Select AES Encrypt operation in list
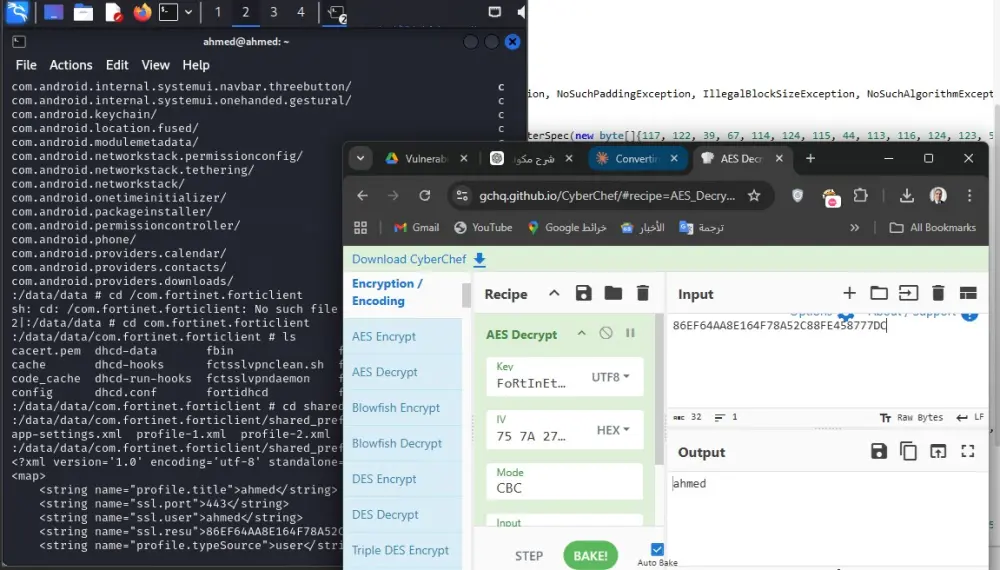Screen dimensions: 1000x570 (402, 336)
